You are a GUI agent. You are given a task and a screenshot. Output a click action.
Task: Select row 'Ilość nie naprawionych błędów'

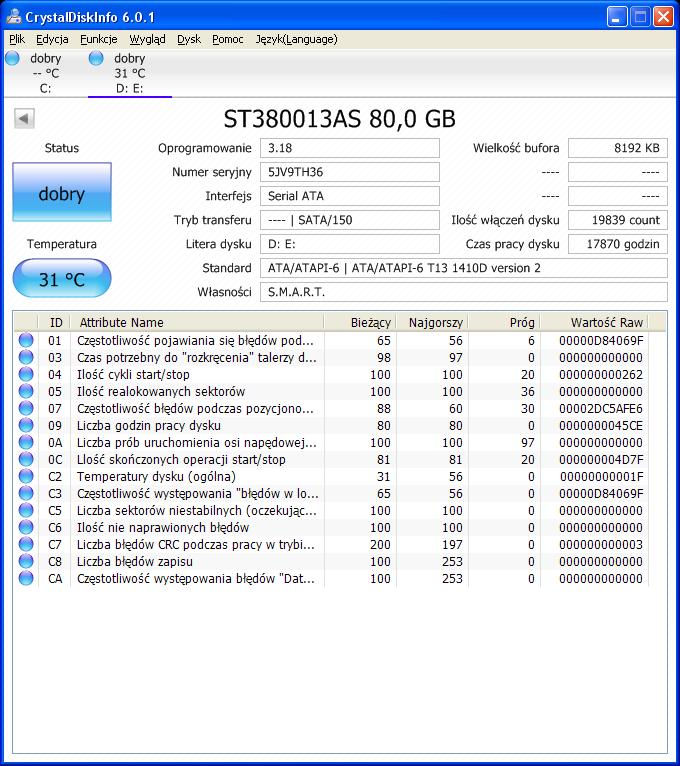point(332,528)
